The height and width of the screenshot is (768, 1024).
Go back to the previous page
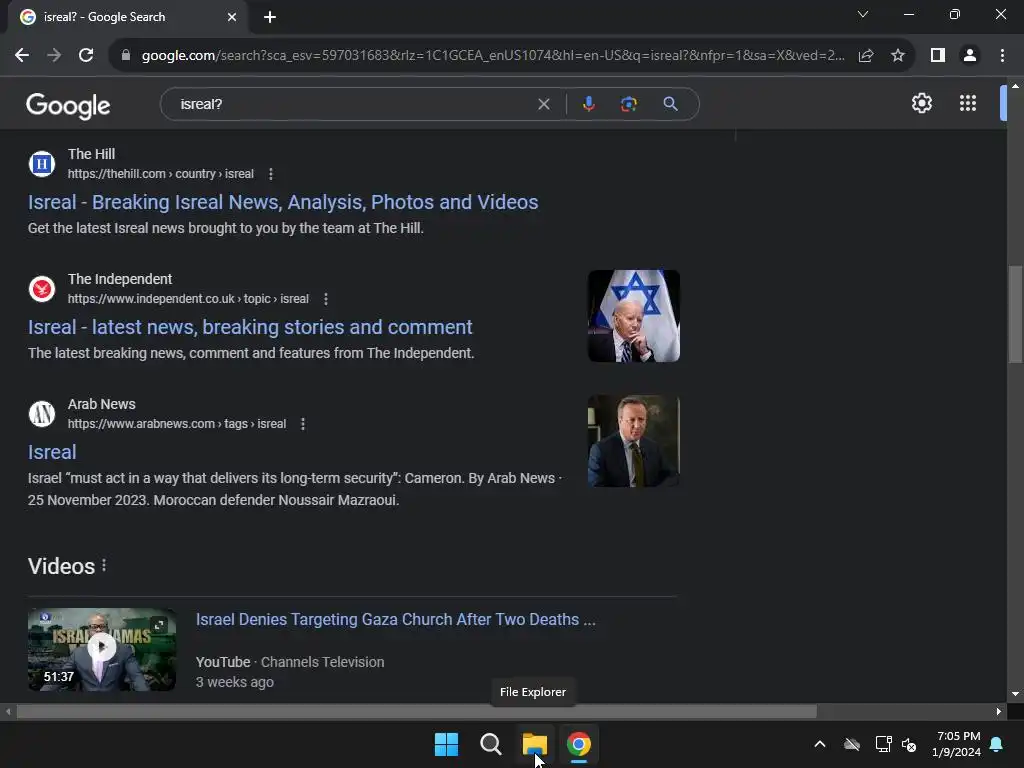click(22, 56)
